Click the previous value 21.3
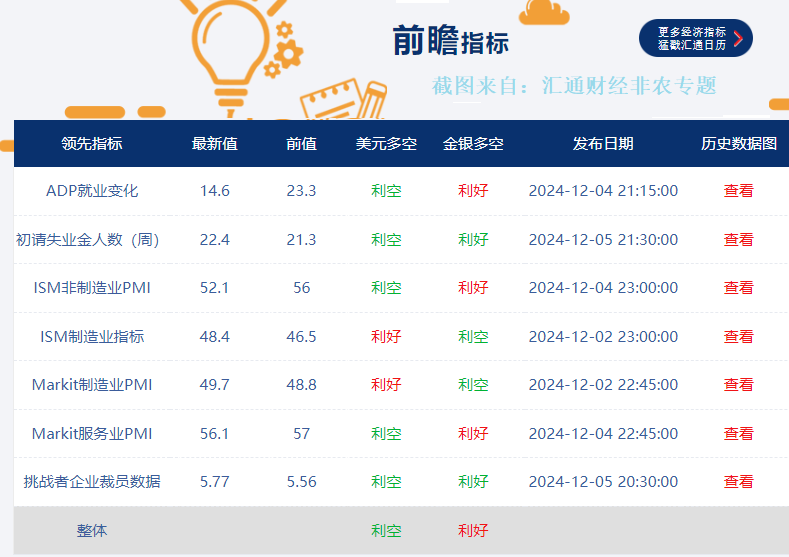Viewport: 789px width, 557px height. tap(301, 240)
